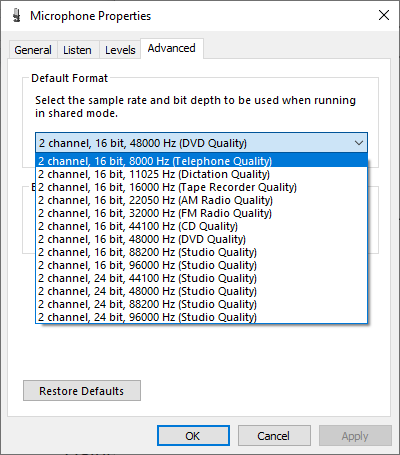Choose 11025 Hz Dictation Quality option
The image size is (400, 455).
(x=201, y=174)
